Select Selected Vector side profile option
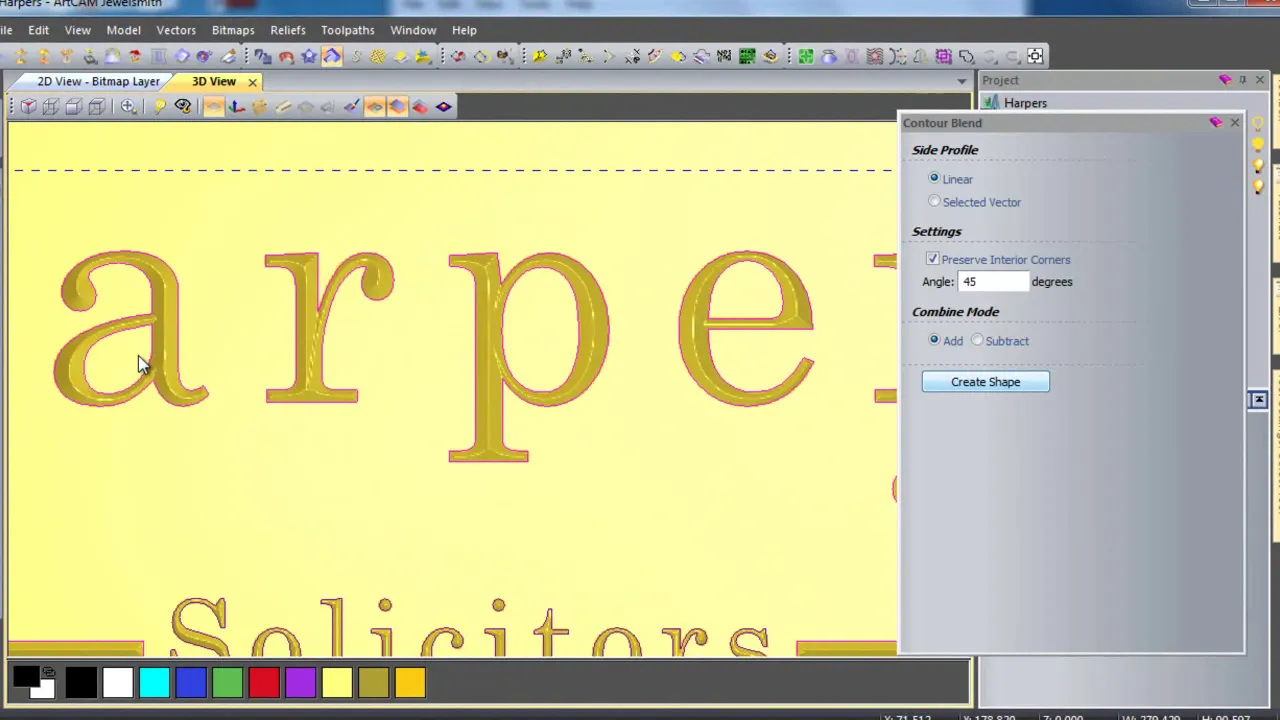 coord(934,201)
